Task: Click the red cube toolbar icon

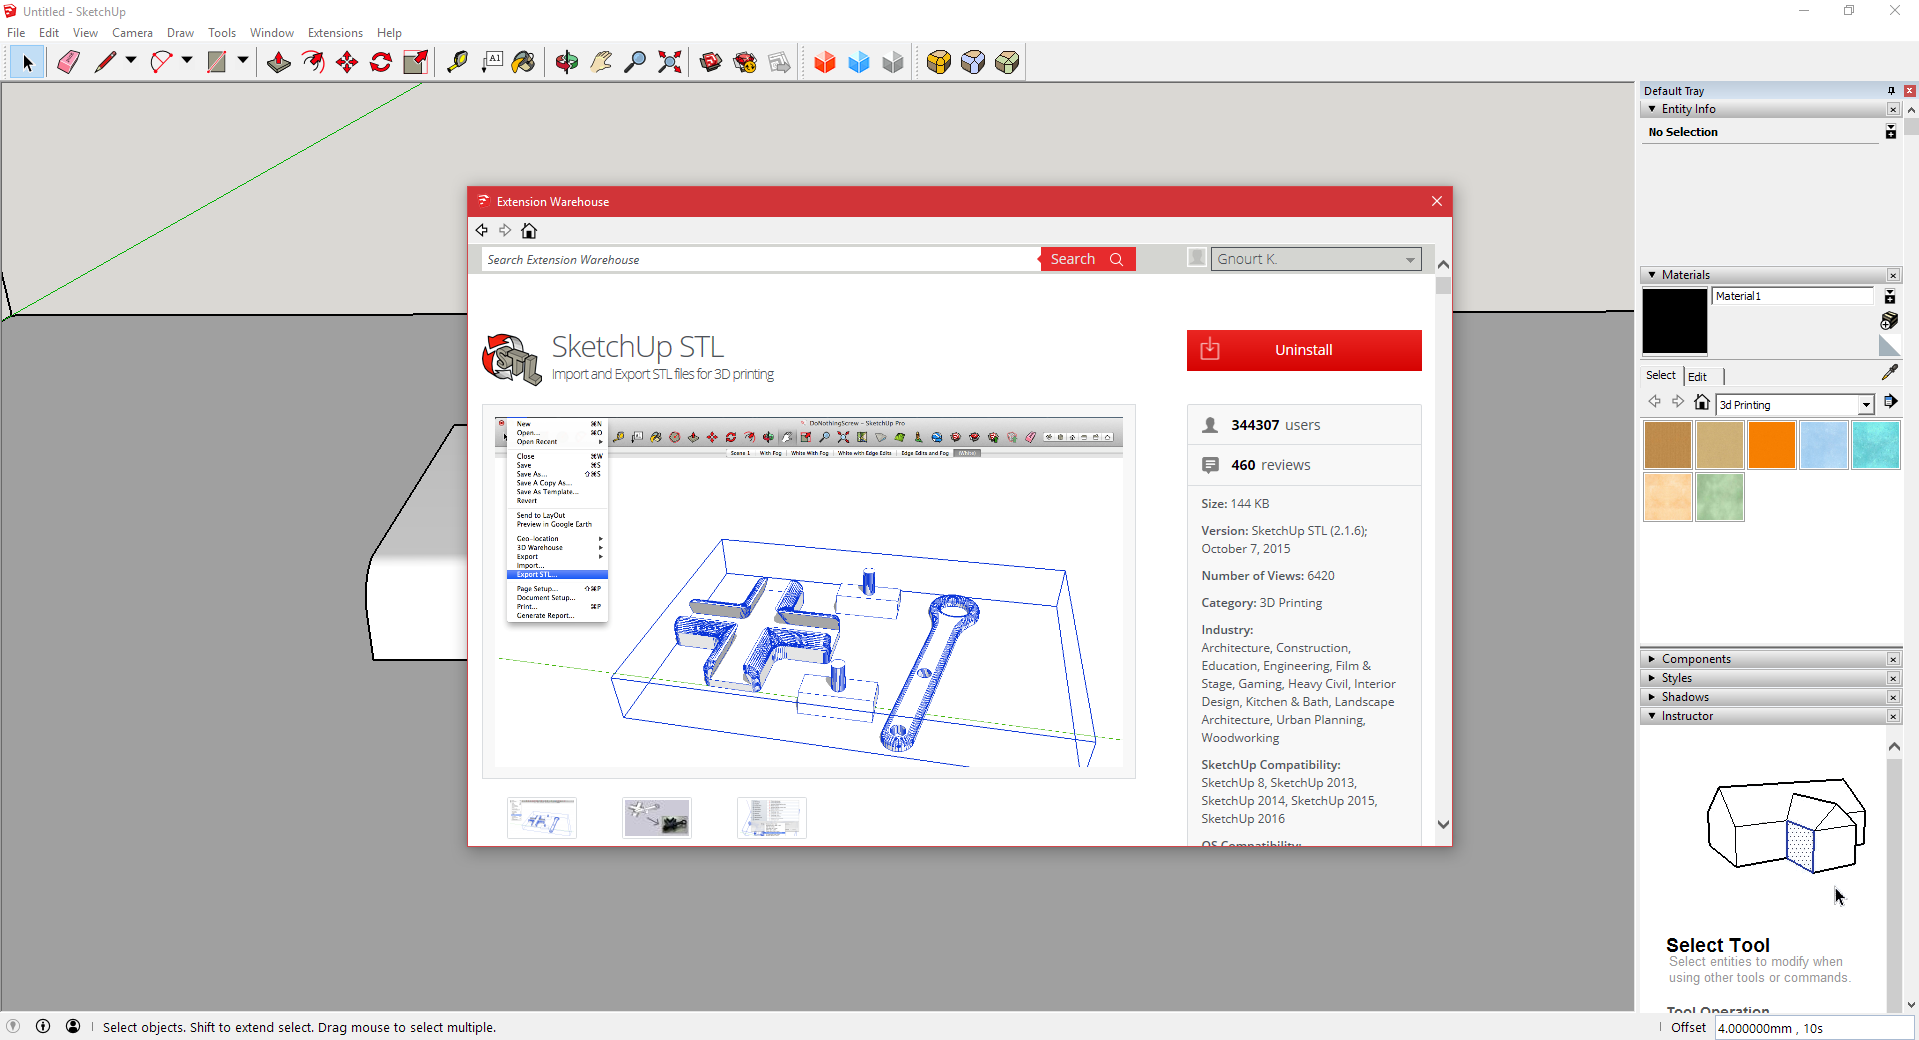Action: (x=825, y=63)
